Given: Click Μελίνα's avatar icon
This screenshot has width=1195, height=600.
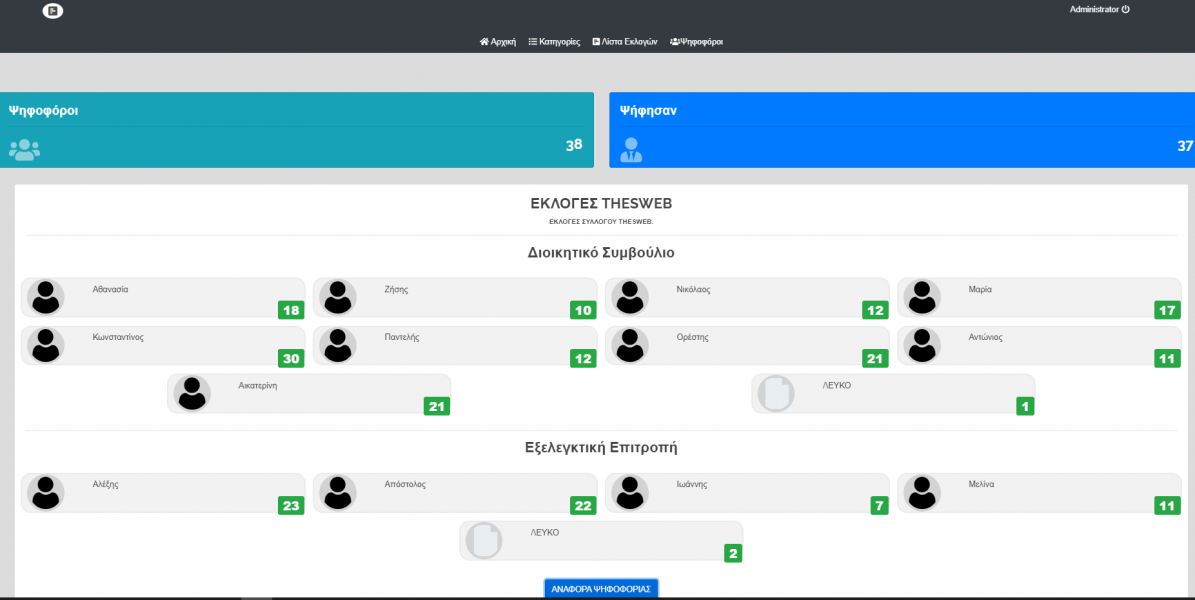Looking at the screenshot, I should coord(919,493).
